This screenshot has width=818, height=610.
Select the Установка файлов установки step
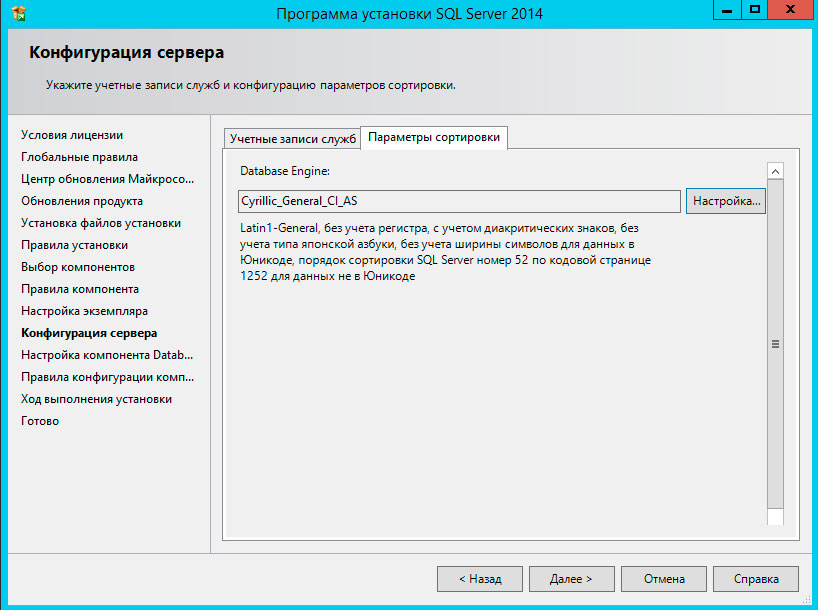(x=101, y=223)
